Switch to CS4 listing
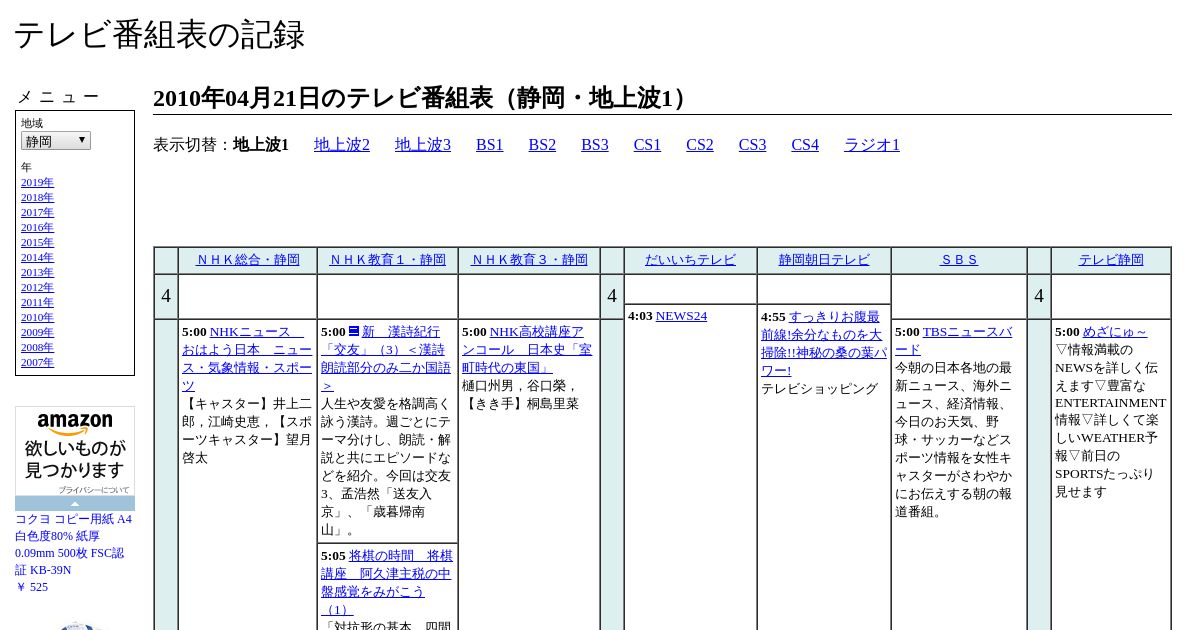 point(805,145)
